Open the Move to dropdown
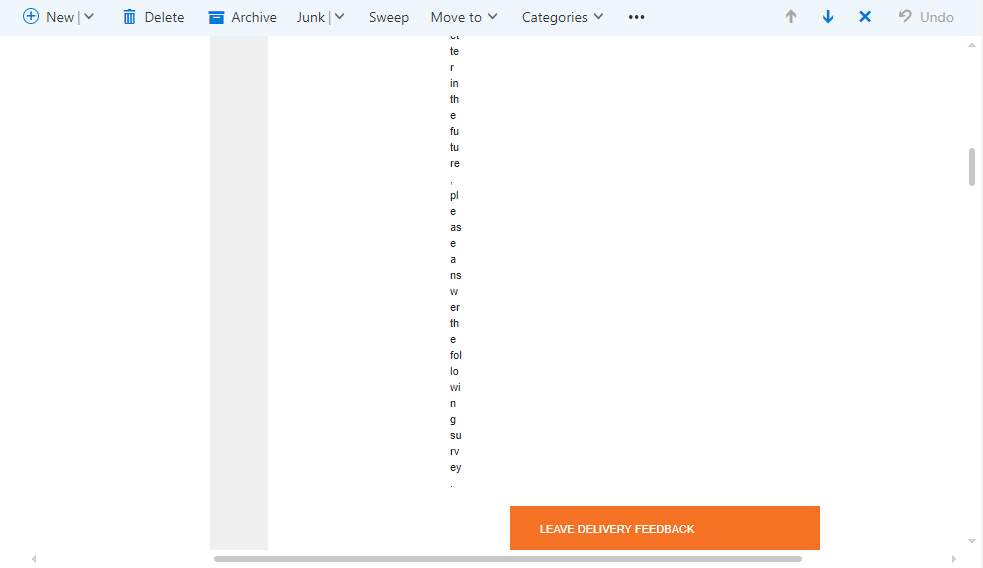The width and height of the screenshot is (983, 568). 464,17
